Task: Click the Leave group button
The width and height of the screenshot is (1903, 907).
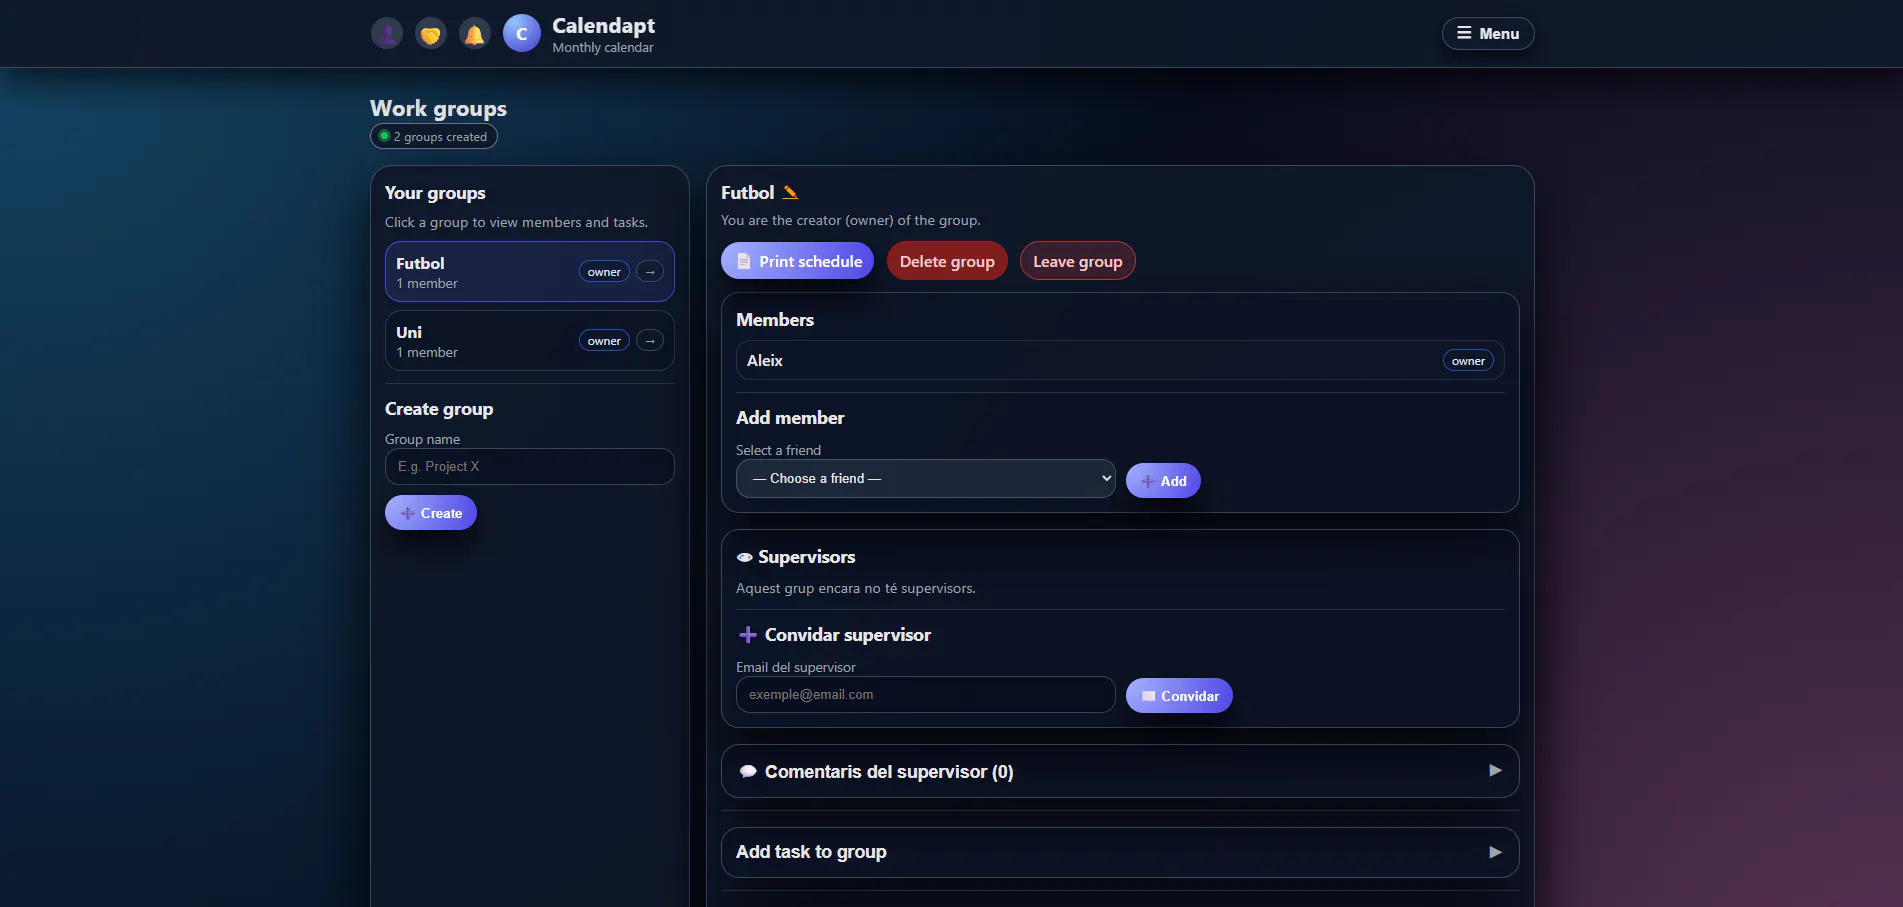Action: pyautogui.click(x=1077, y=261)
